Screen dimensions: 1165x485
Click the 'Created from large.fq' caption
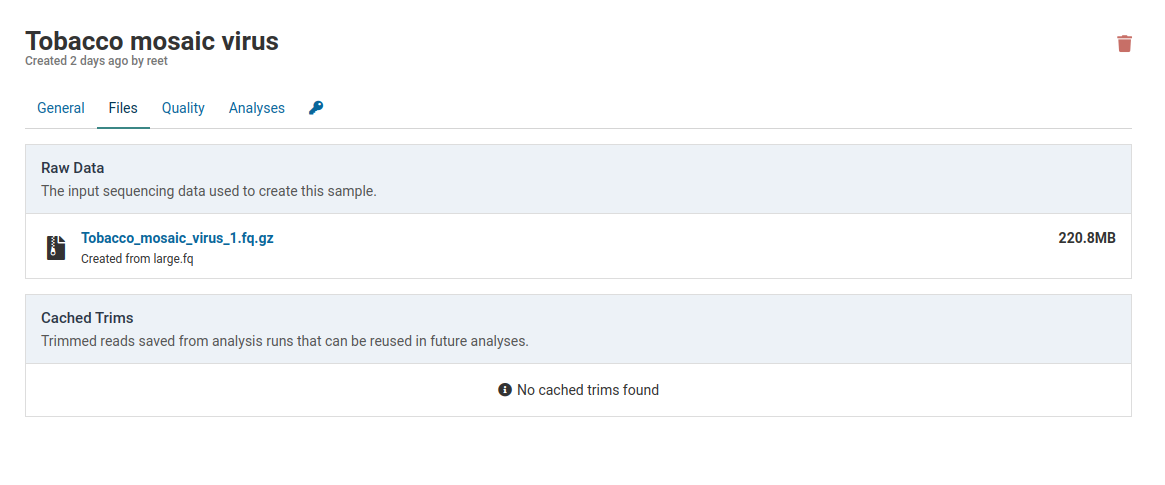click(137, 259)
